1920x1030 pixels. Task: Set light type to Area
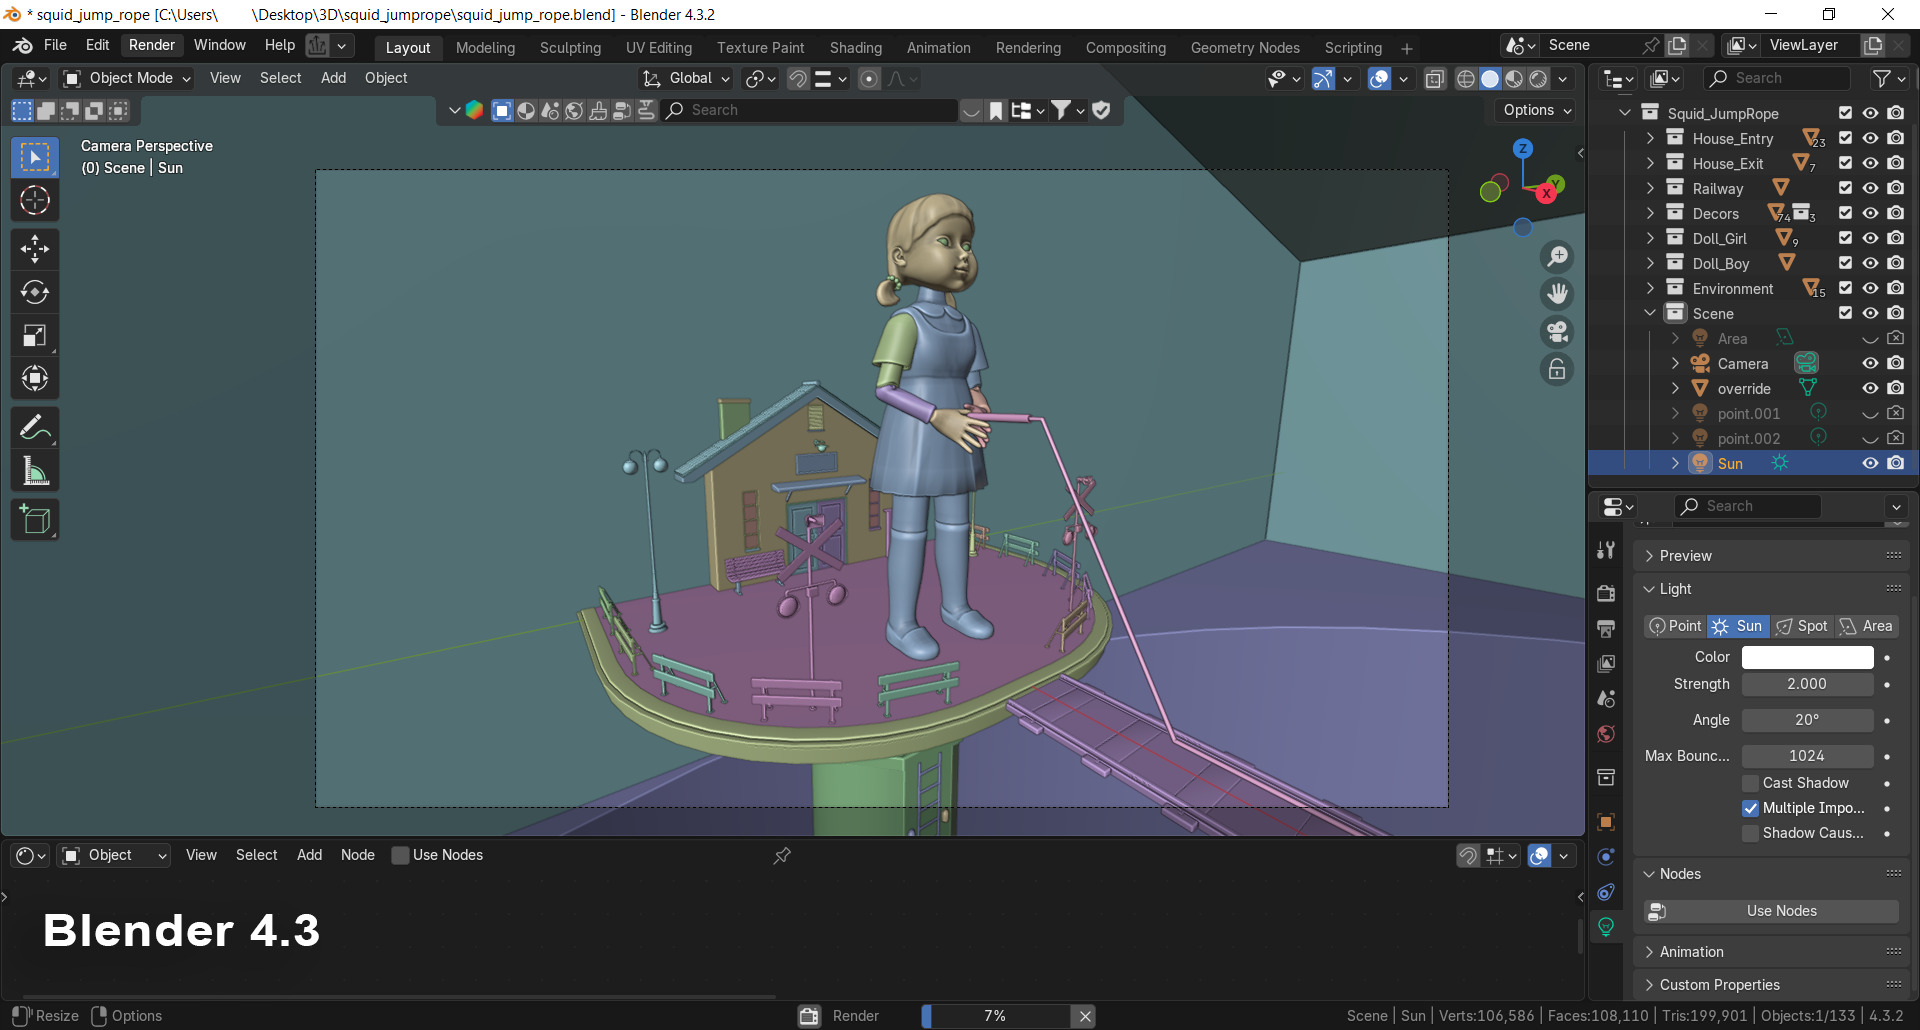tap(1866, 626)
